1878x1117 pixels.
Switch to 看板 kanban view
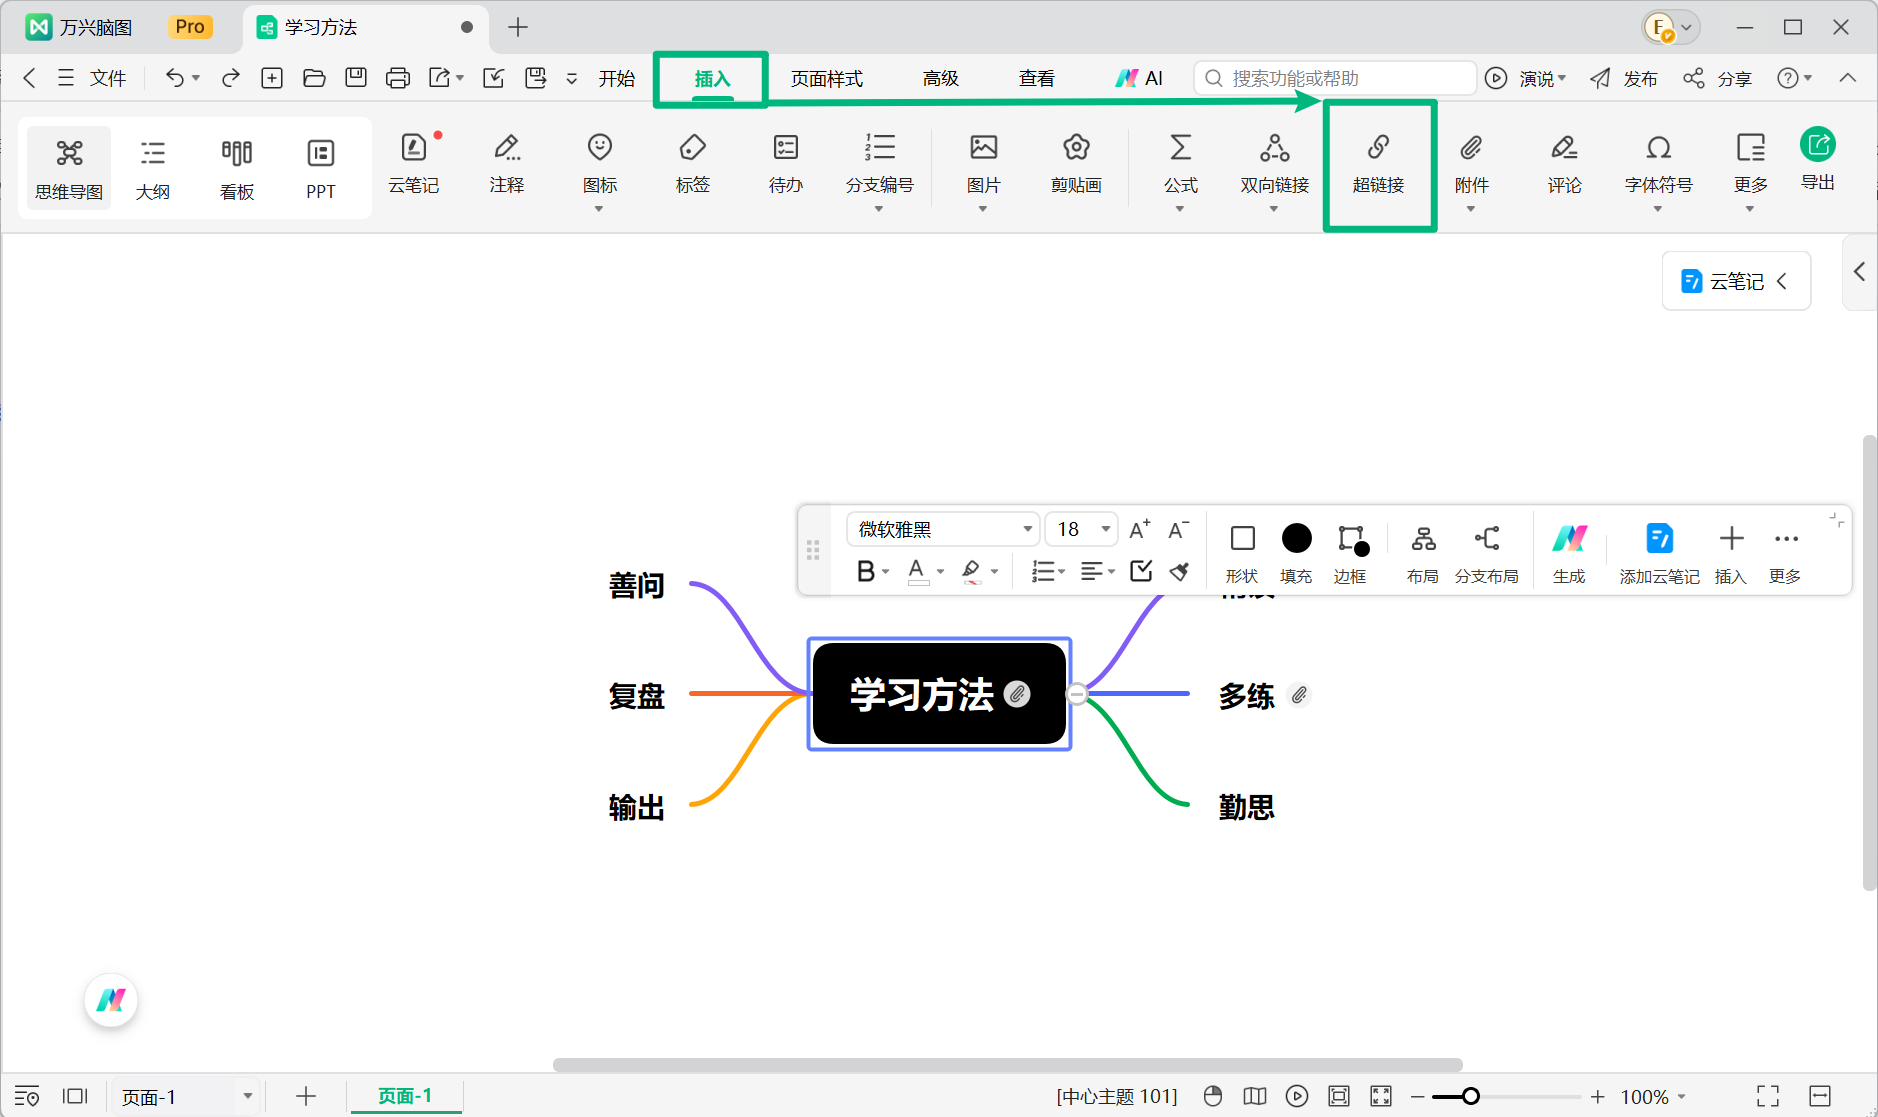[237, 169]
